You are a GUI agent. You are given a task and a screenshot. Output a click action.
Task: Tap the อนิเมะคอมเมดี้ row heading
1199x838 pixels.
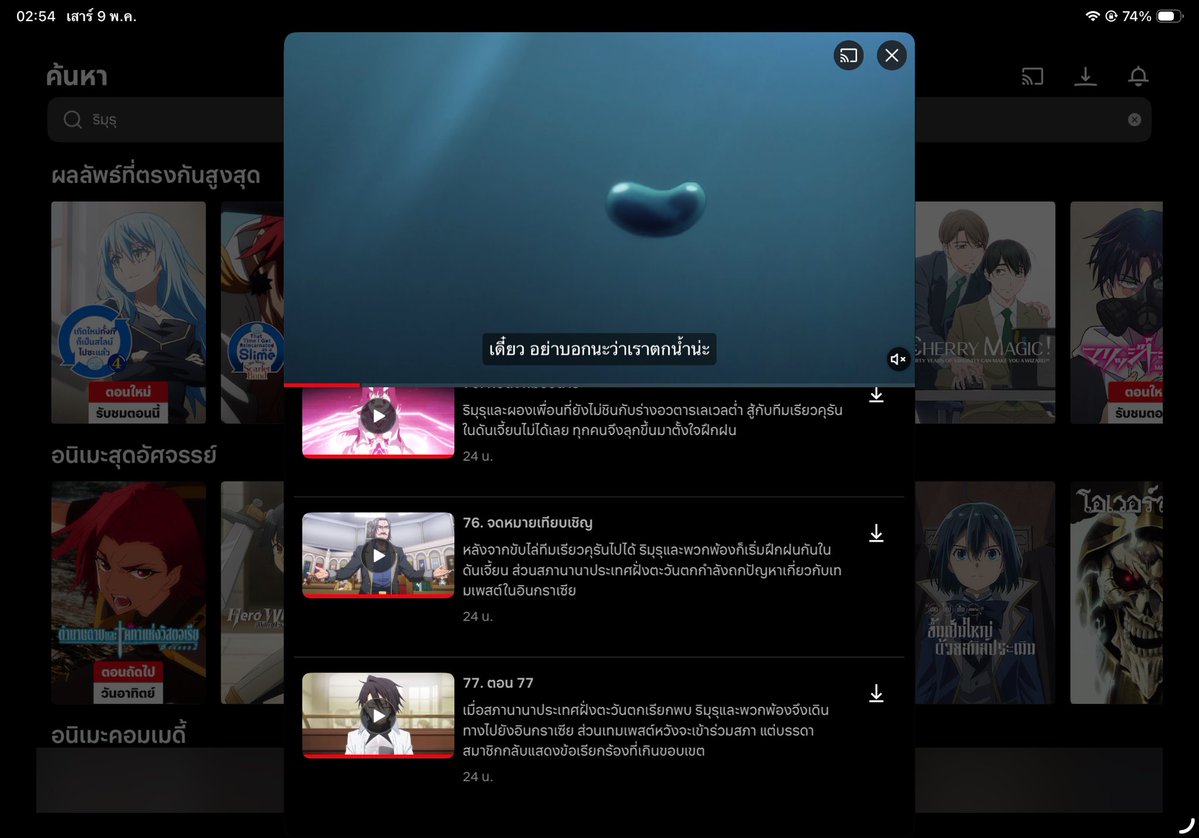(119, 735)
